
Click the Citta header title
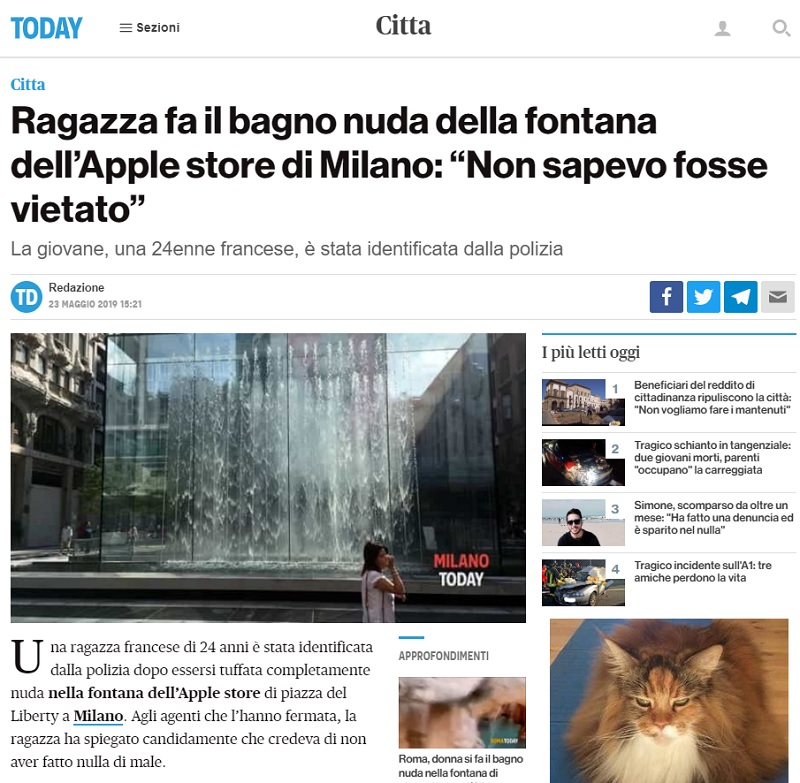[x=403, y=26]
